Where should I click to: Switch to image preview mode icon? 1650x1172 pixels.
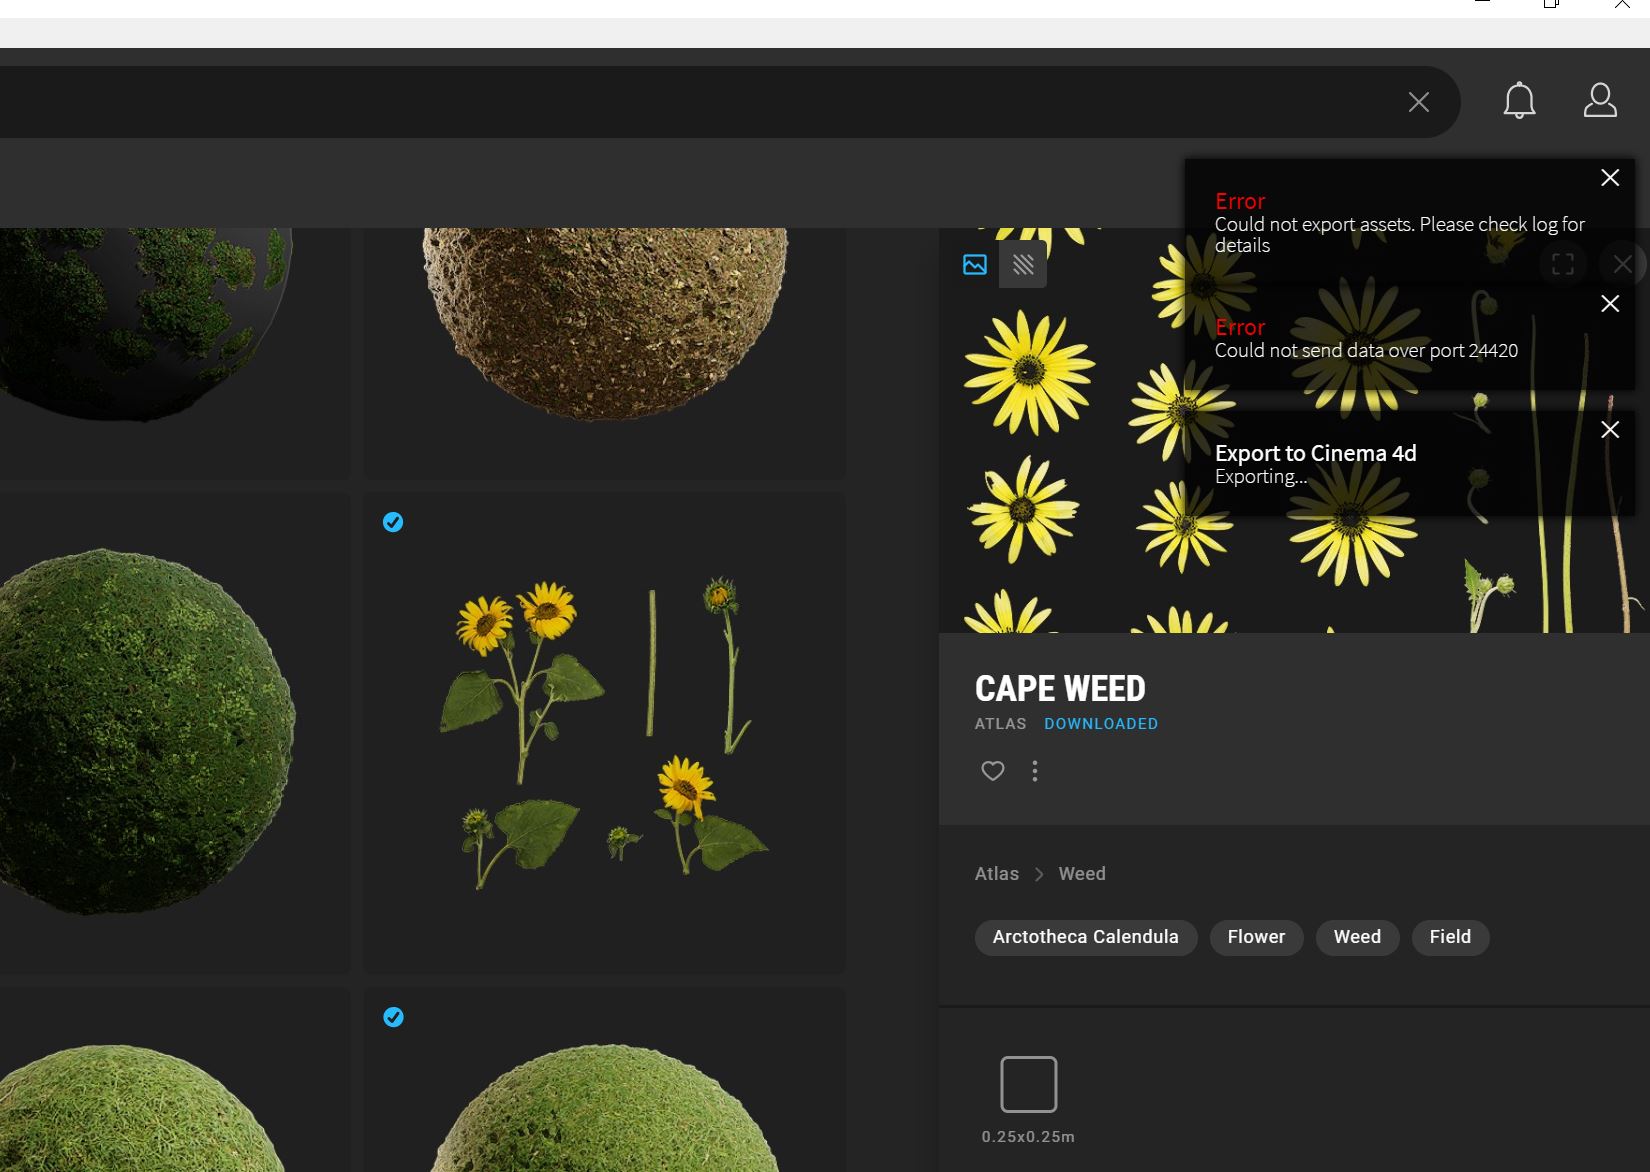975,265
